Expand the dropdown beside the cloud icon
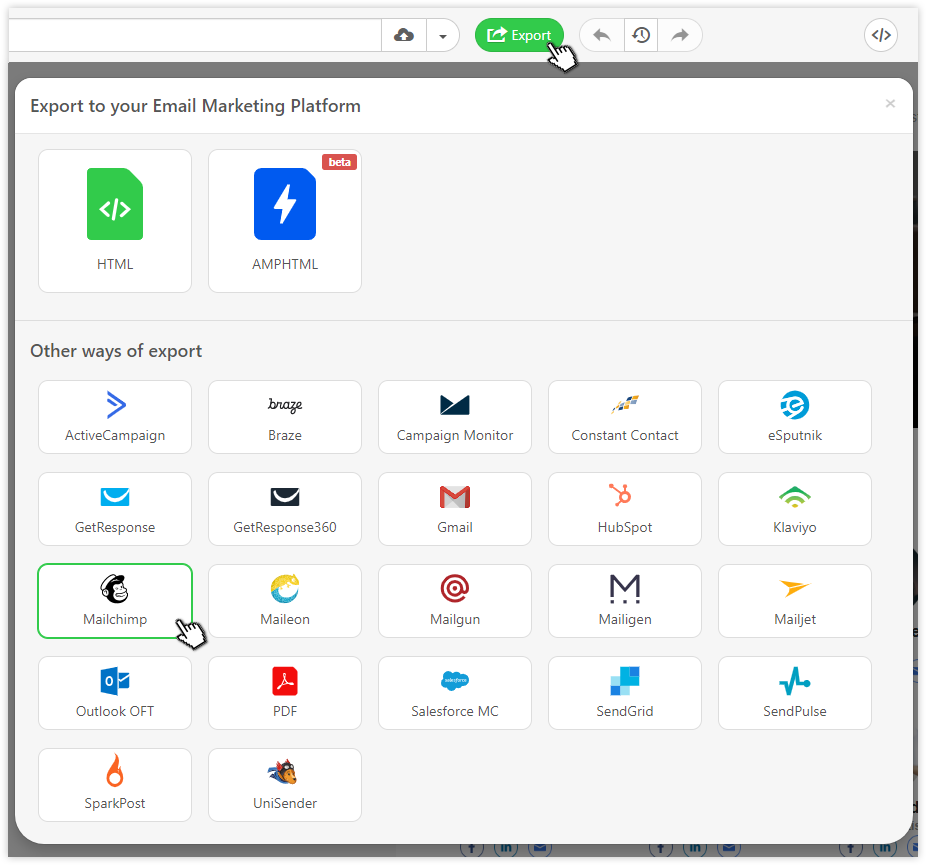This screenshot has width=926, height=865. (x=441, y=35)
